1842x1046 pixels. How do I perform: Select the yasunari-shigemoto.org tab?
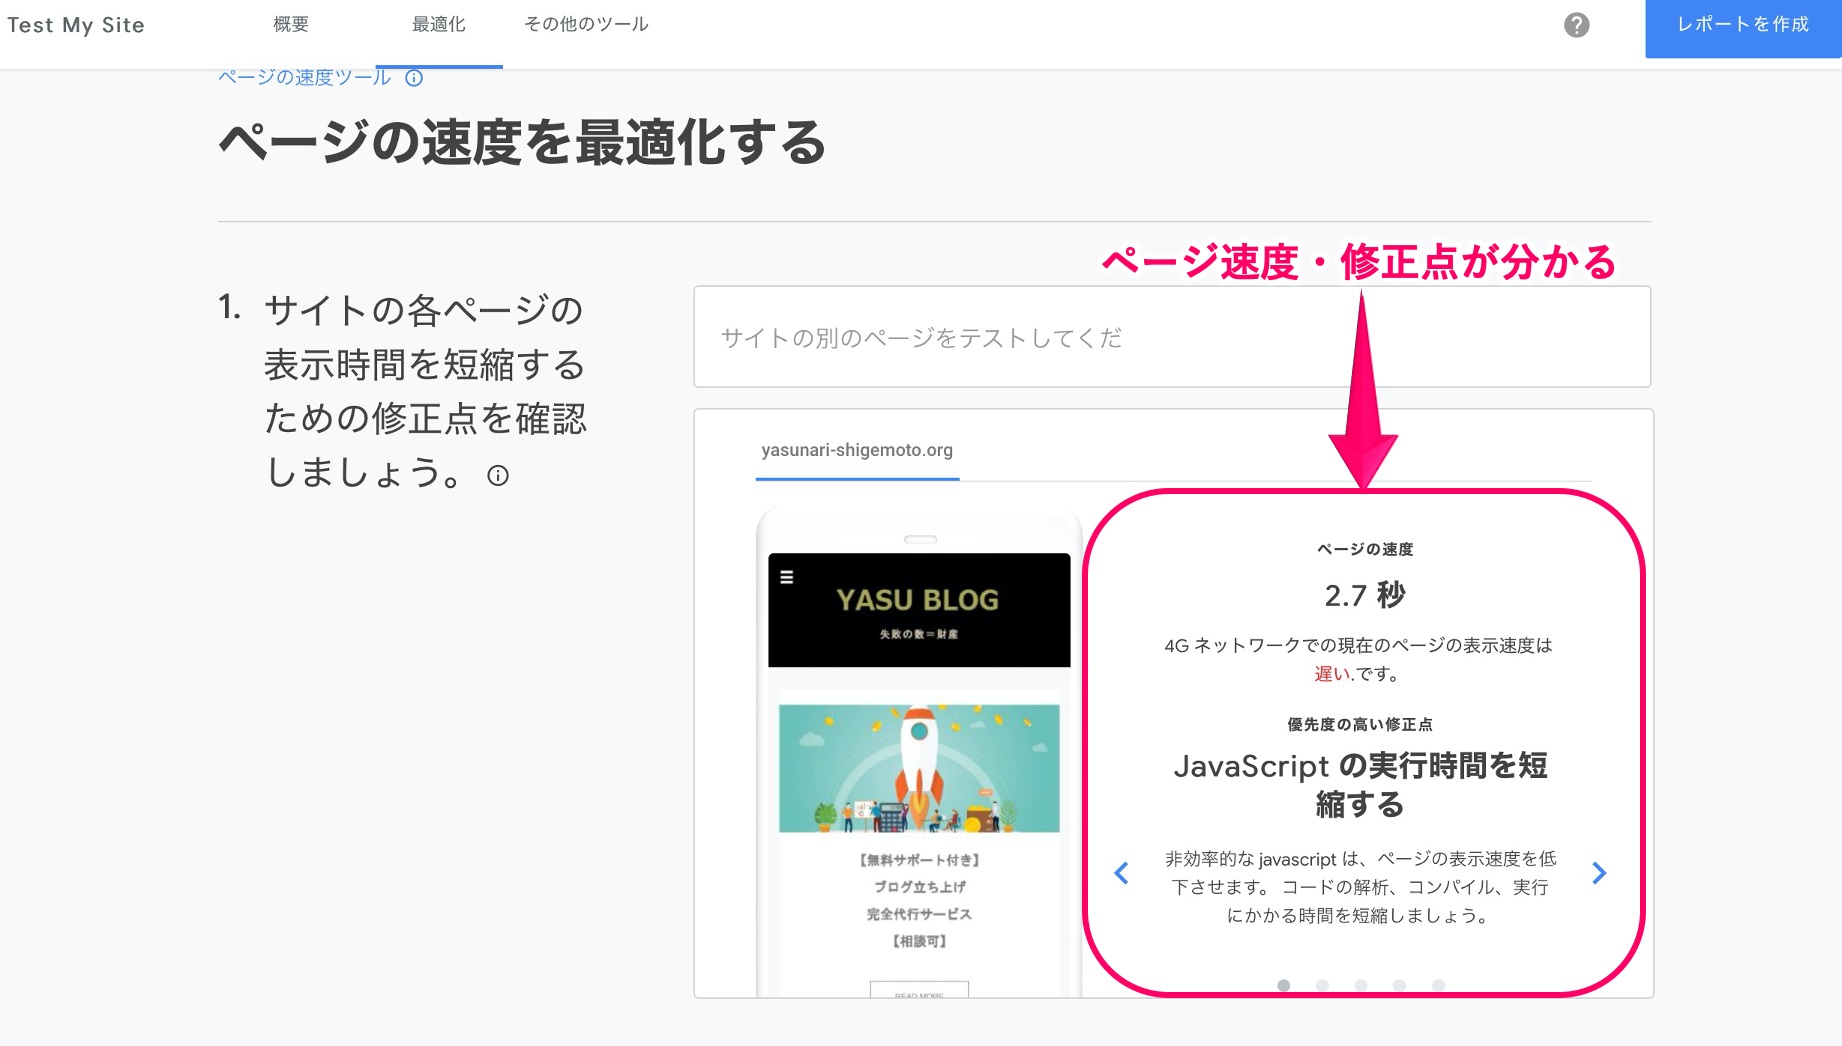click(857, 451)
